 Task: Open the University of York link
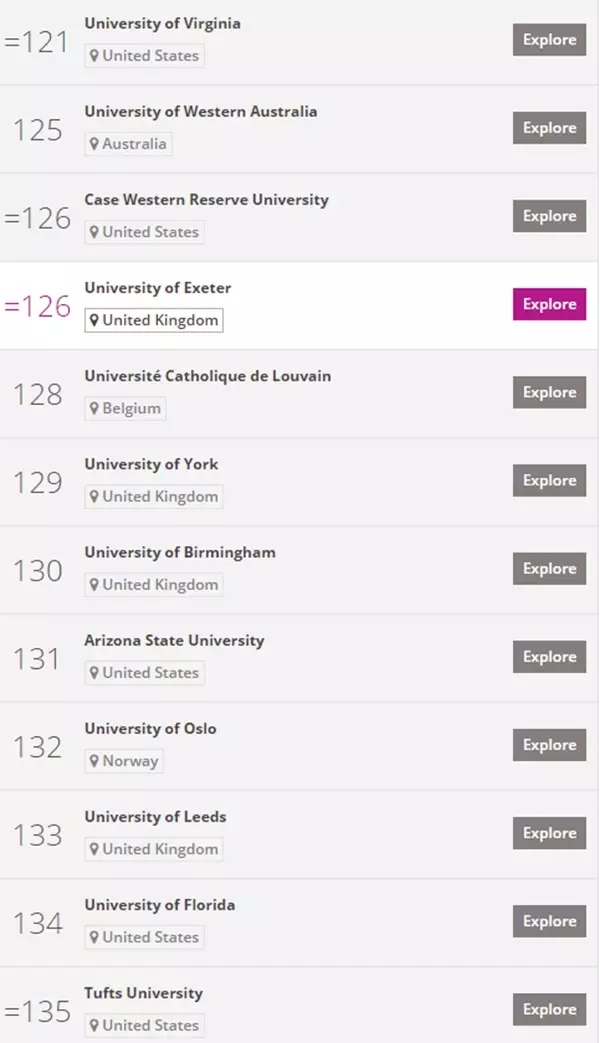tap(151, 464)
